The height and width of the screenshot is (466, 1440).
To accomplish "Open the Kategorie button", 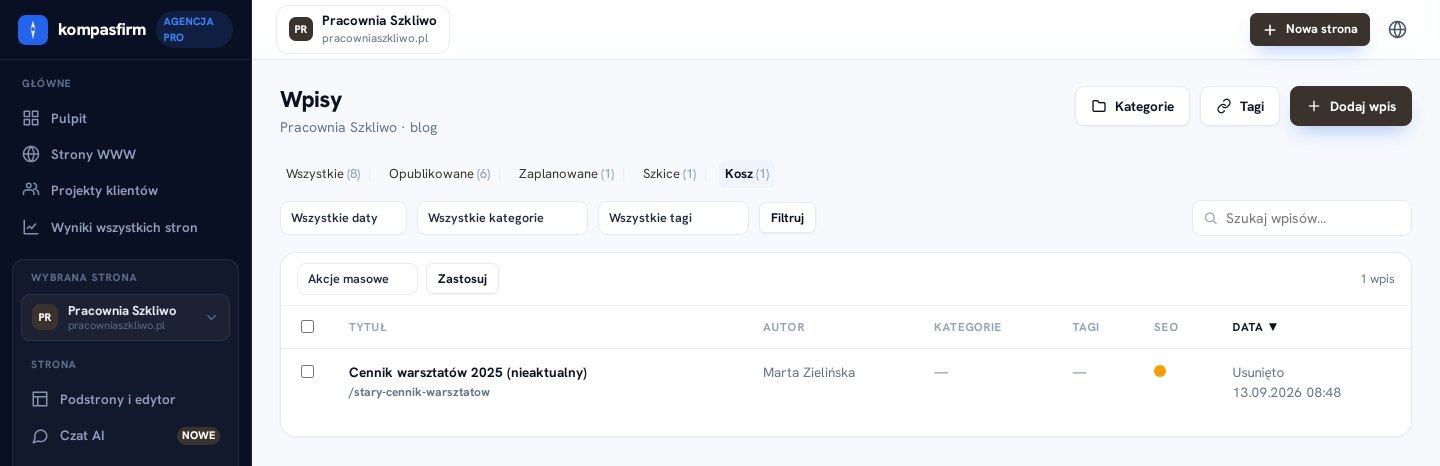I will coord(1132,106).
